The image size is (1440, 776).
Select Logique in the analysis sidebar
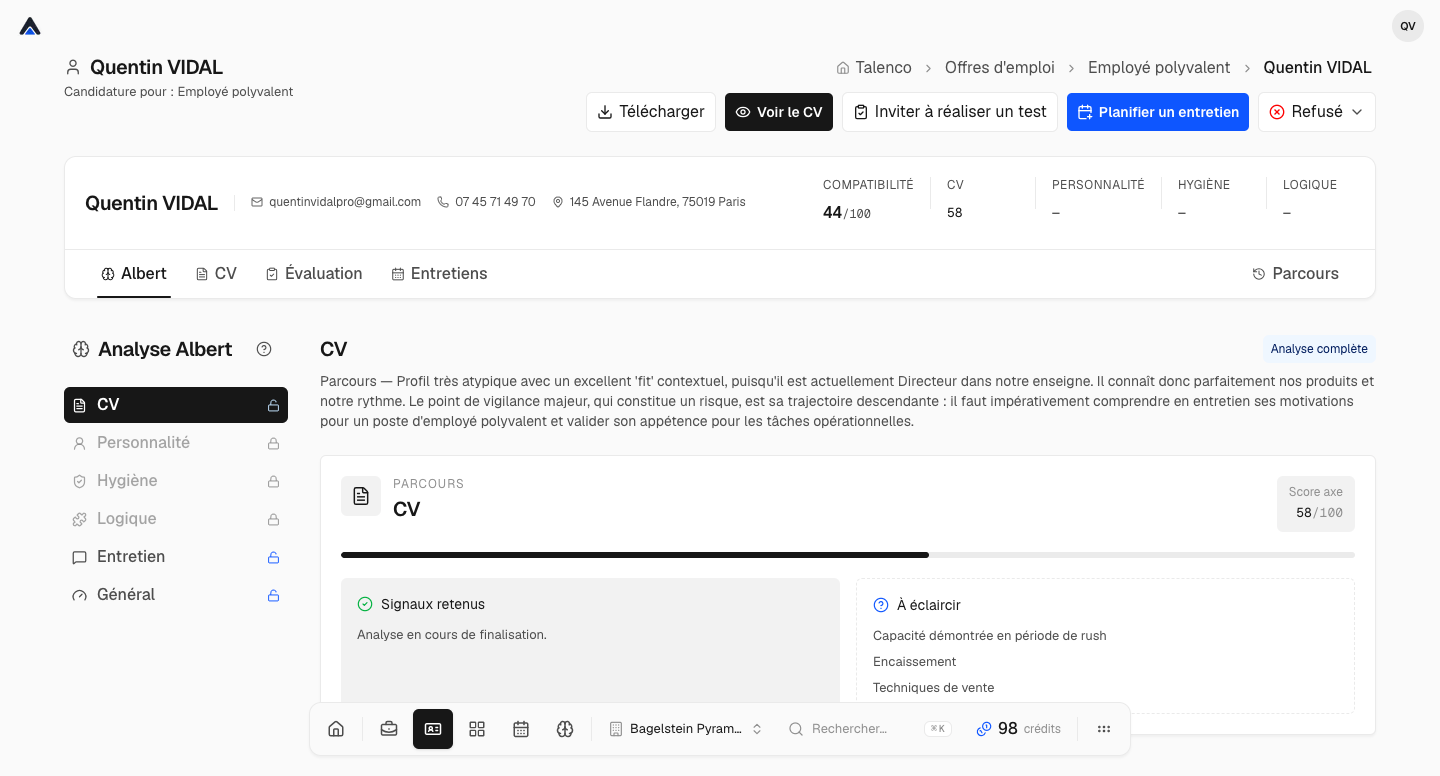(x=176, y=519)
